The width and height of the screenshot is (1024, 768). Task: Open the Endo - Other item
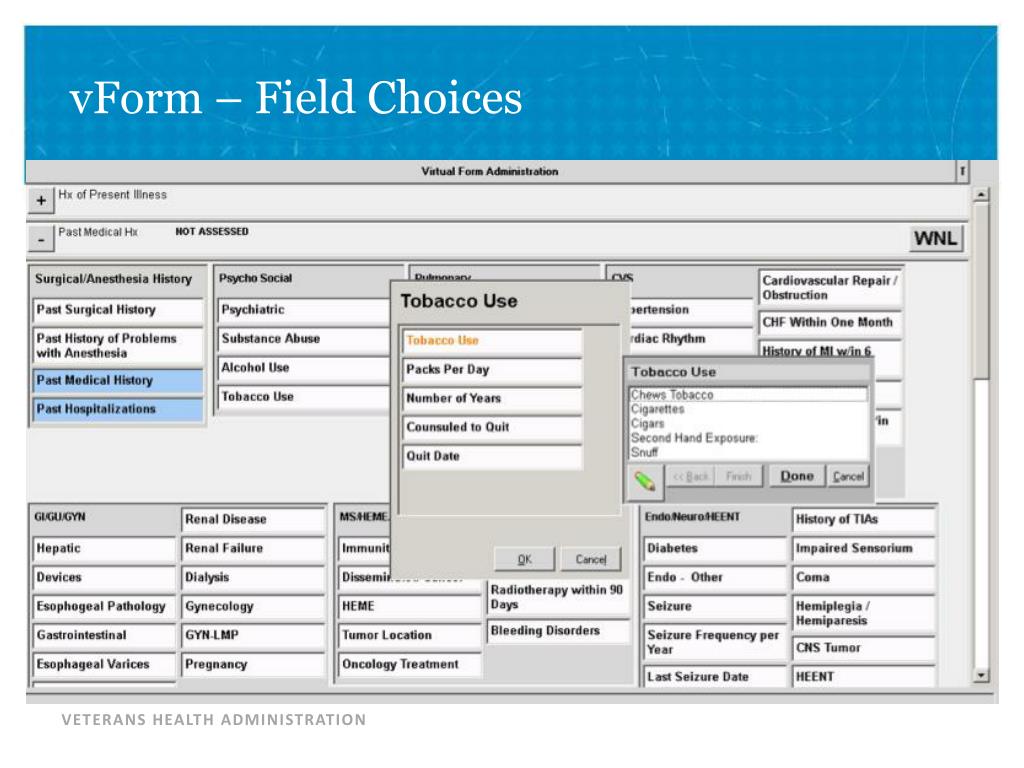715,577
